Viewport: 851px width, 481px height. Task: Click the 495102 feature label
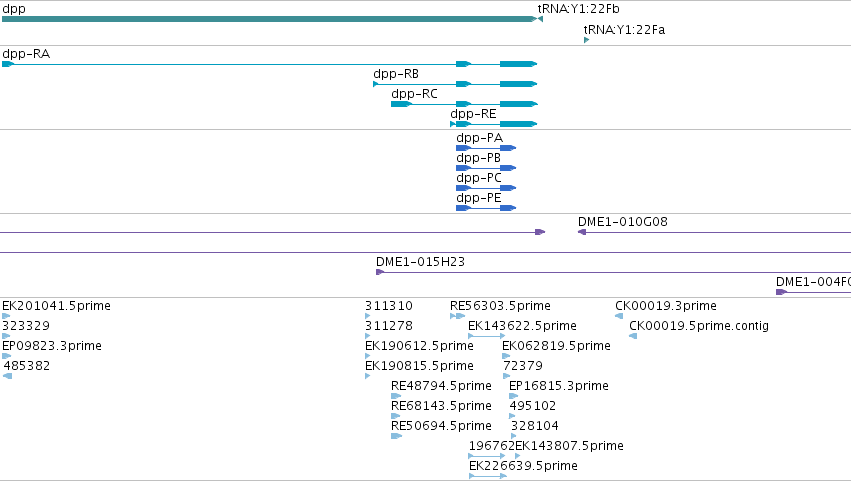pyautogui.click(x=532, y=406)
